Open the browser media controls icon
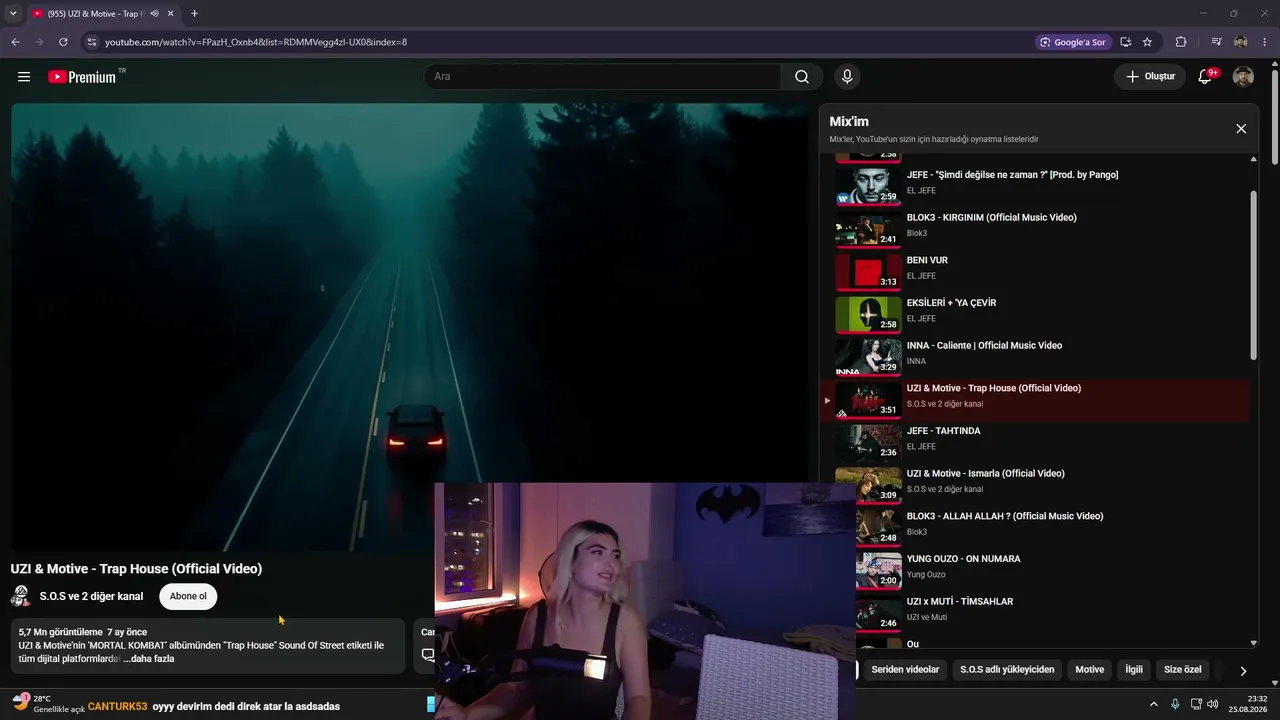1280x720 pixels. pyautogui.click(x=1216, y=42)
